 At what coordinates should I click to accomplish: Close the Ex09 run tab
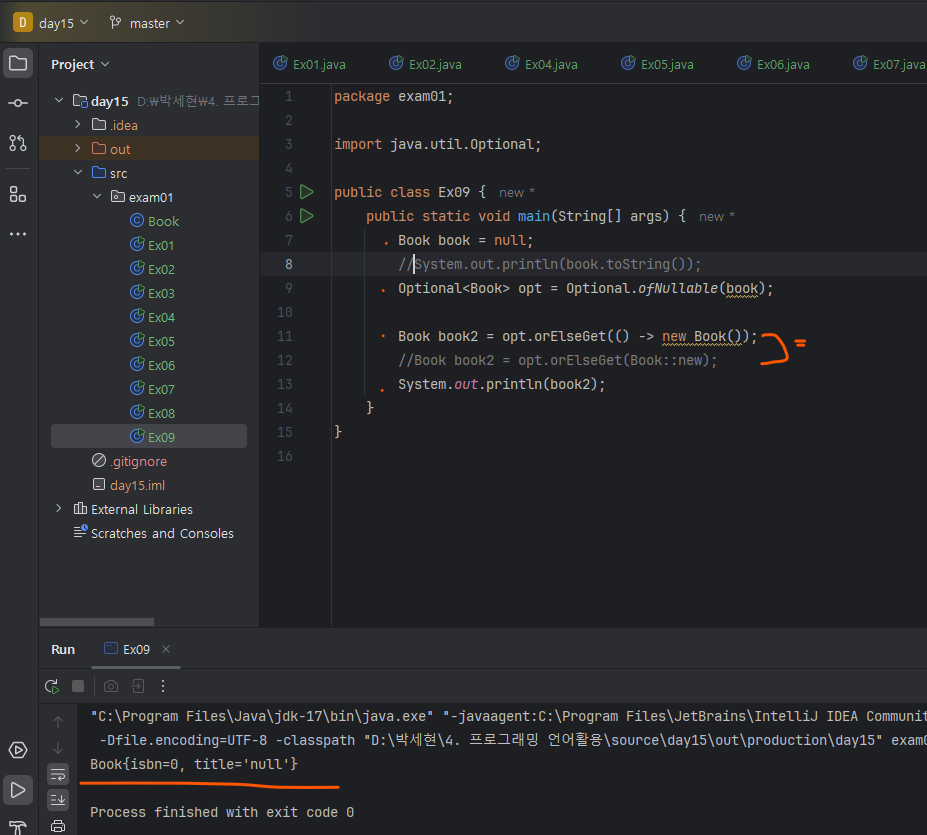point(166,649)
